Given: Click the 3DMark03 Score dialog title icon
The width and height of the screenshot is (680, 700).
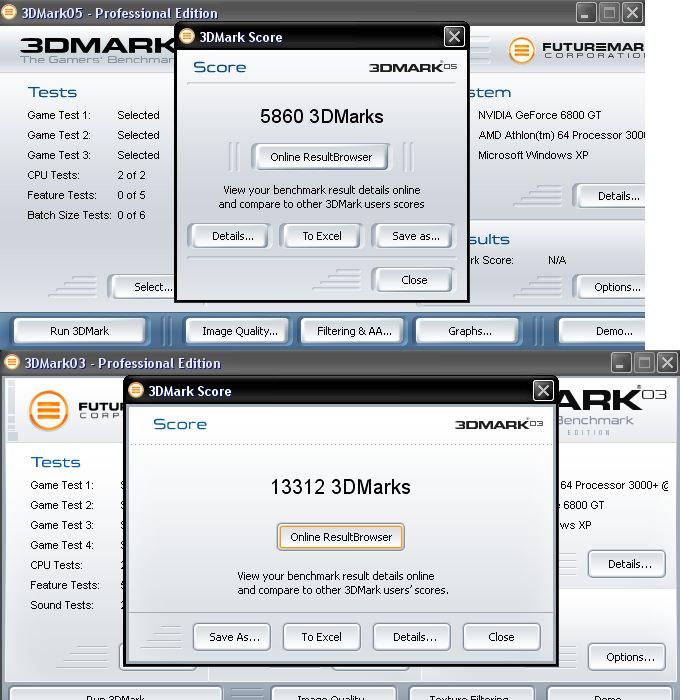Looking at the screenshot, I should (x=136, y=390).
